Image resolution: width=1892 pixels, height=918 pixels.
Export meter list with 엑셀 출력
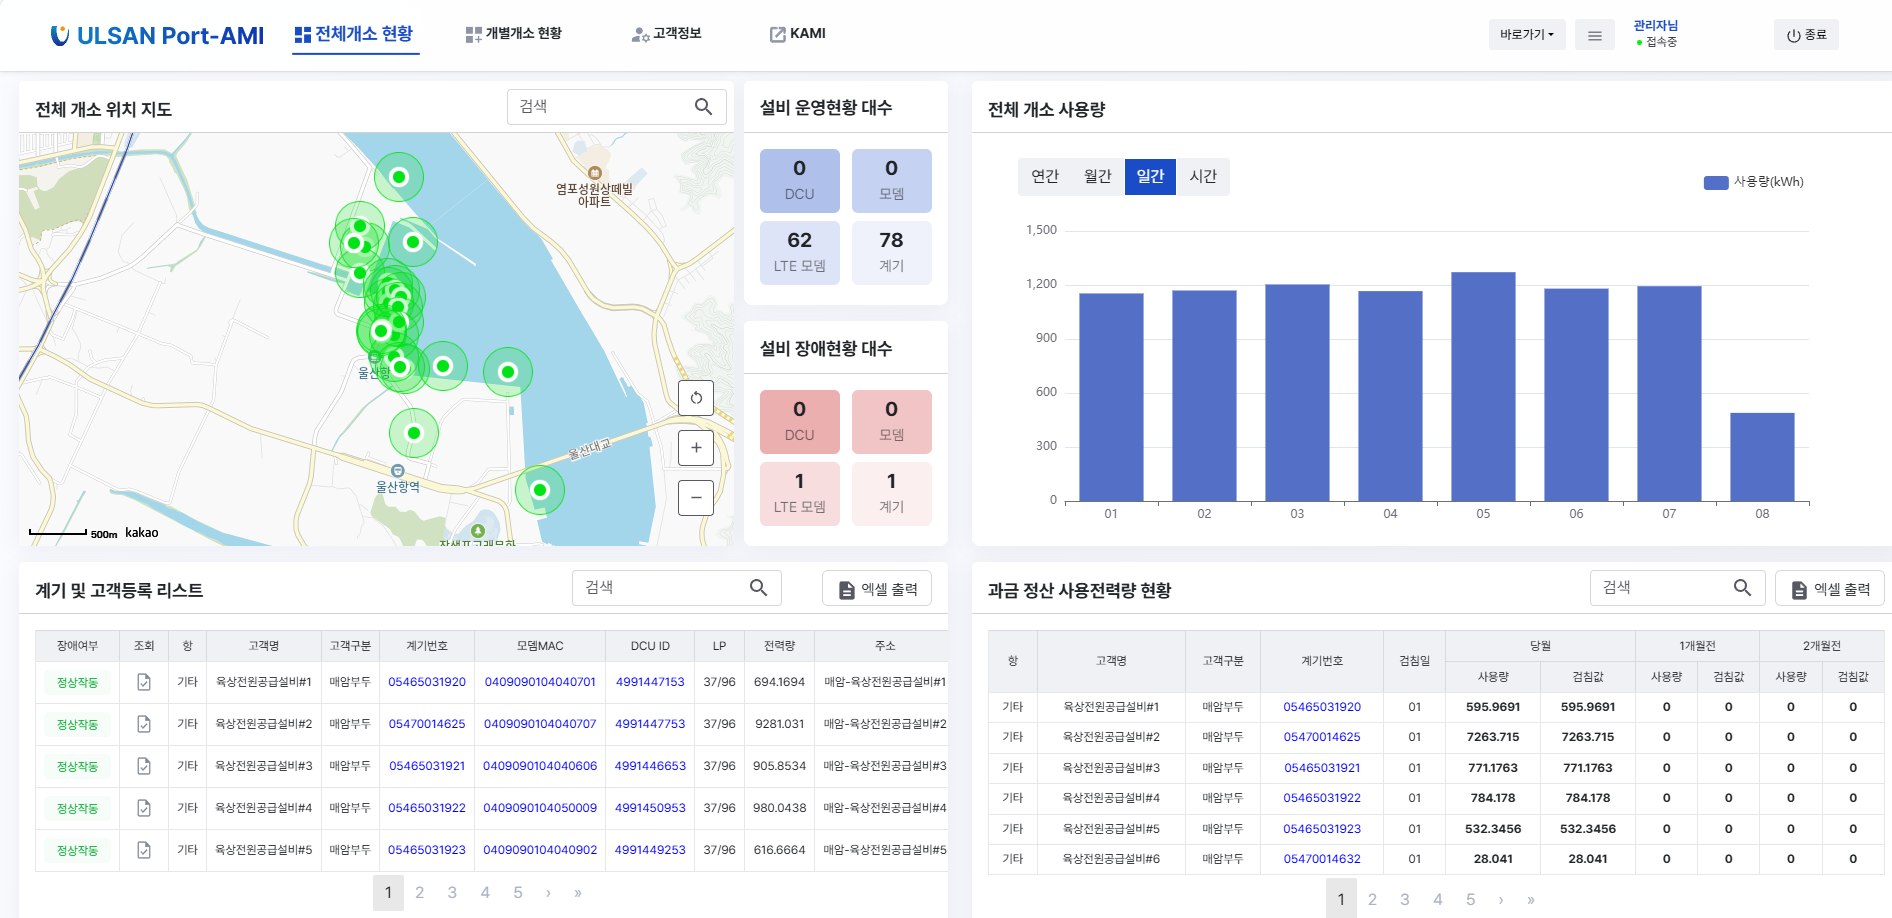click(x=877, y=589)
